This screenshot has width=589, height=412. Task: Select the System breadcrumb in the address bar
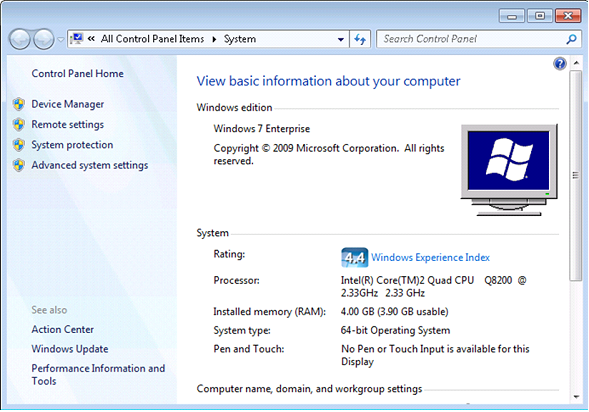tap(240, 39)
